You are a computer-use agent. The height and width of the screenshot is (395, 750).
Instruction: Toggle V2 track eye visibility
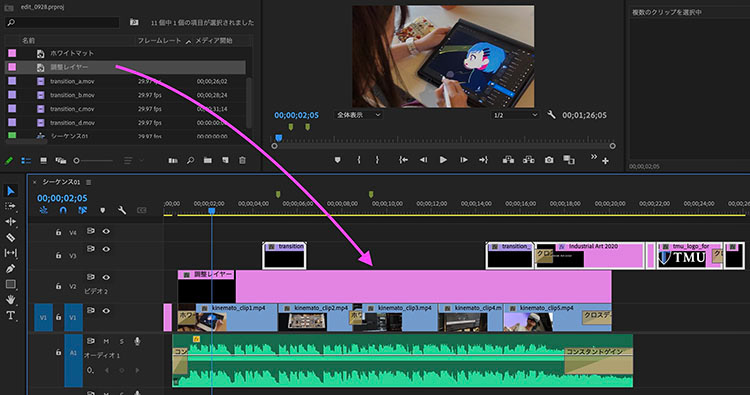click(x=106, y=277)
